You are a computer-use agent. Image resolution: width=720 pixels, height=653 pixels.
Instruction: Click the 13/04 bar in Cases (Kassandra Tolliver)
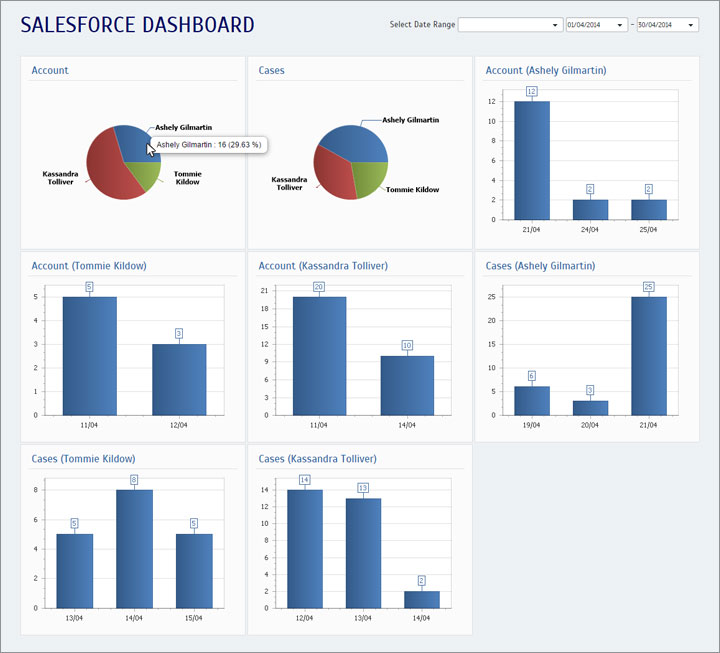(x=363, y=553)
